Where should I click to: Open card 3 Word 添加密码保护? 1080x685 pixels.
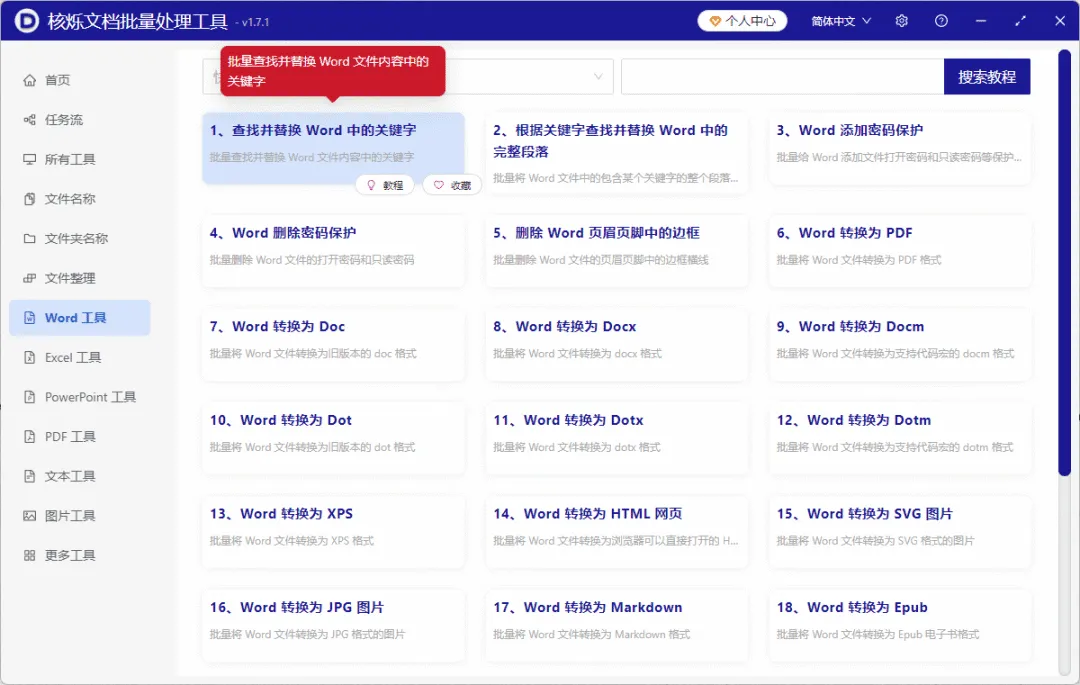tap(900, 148)
